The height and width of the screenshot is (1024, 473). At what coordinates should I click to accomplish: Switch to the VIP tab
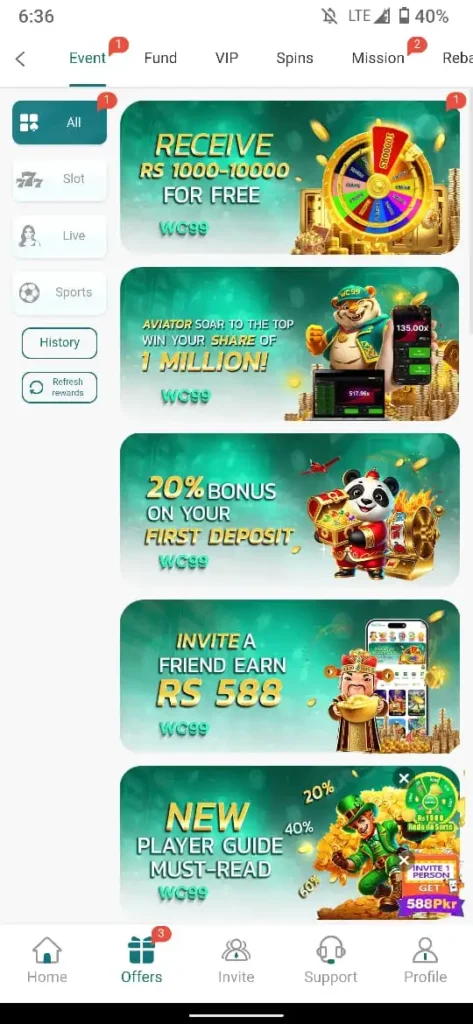pos(227,58)
